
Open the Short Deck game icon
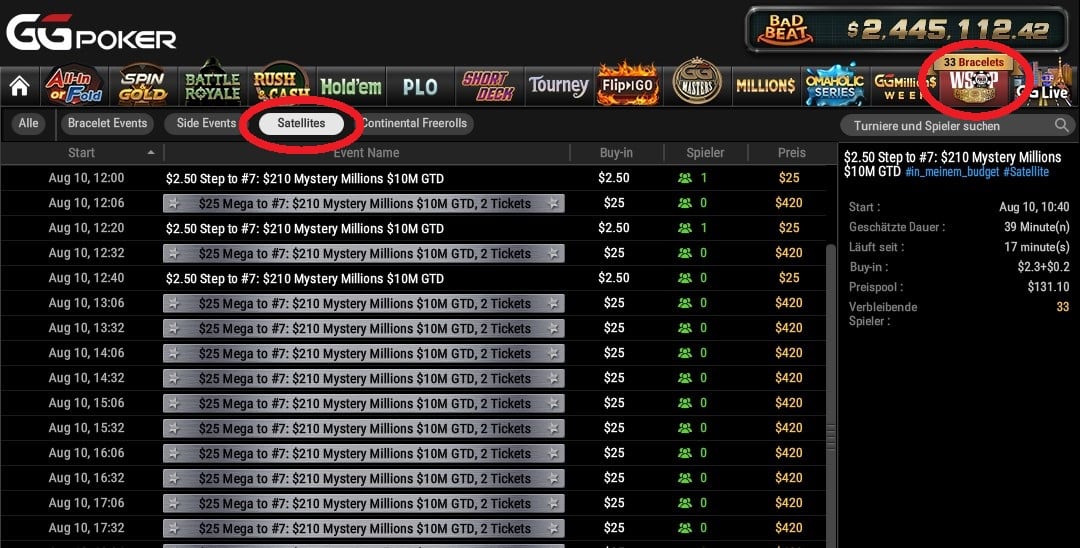[489, 86]
